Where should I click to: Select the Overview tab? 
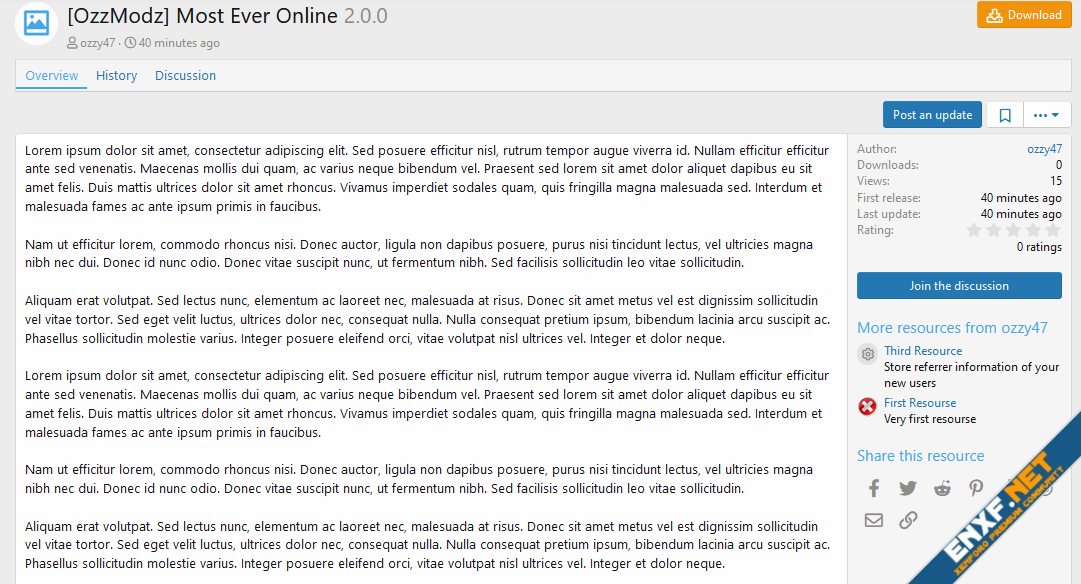click(x=52, y=76)
